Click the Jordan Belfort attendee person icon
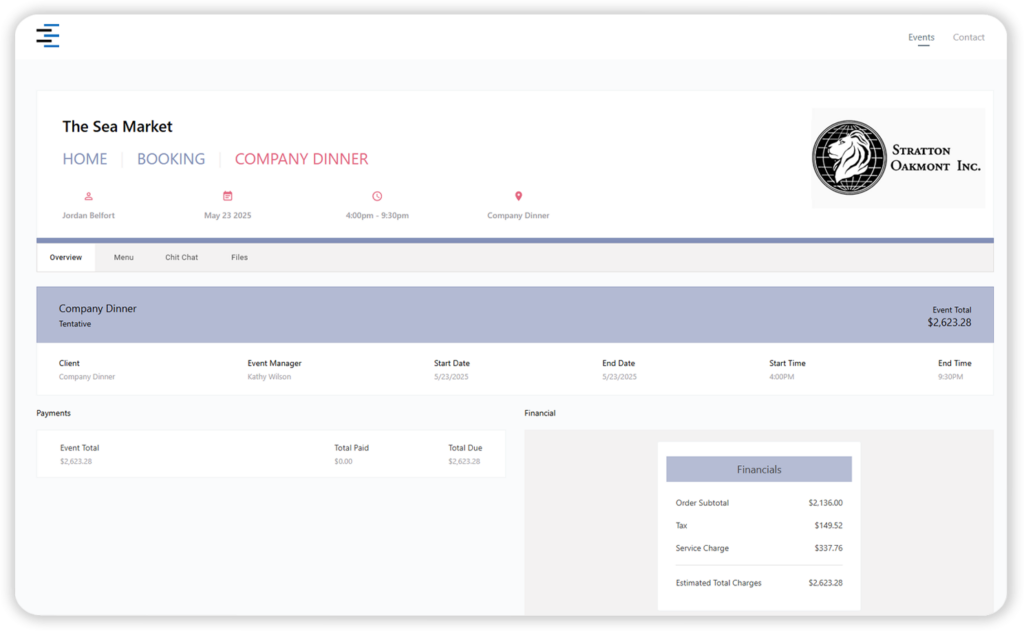Image resolution: width=1024 pixels, height=631 pixels. tap(88, 197)
